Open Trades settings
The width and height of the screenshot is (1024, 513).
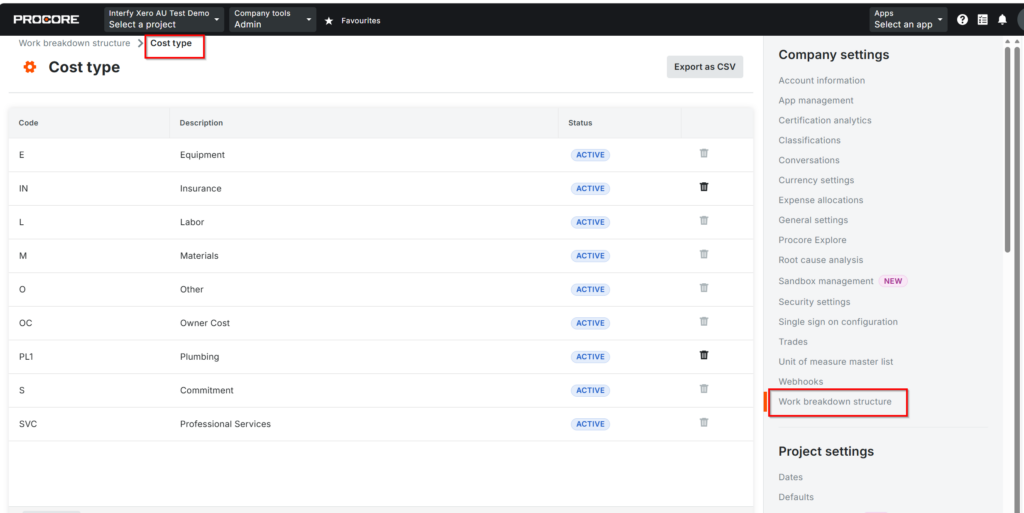[793, 341]
